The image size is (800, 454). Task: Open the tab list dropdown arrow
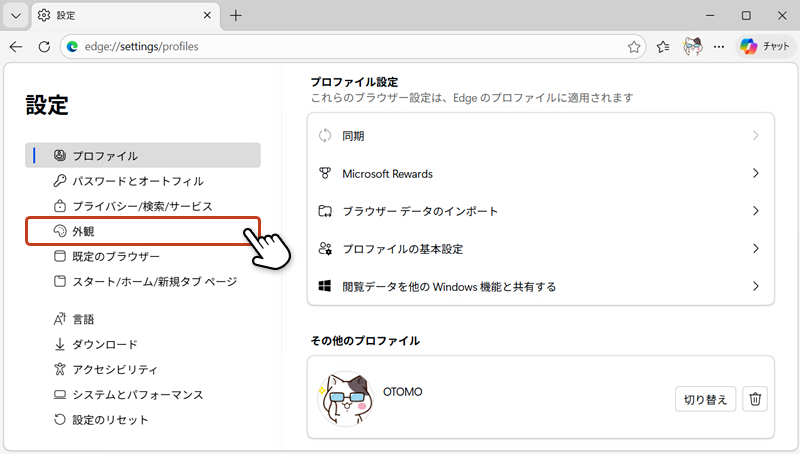[x=16, y=16]
